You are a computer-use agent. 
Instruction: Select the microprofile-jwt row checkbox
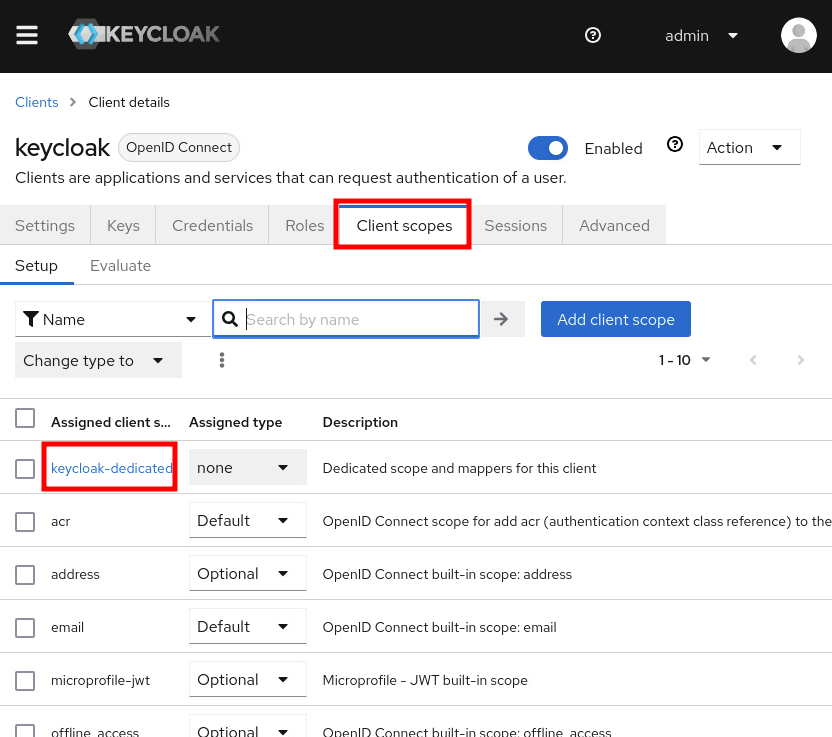pos(25,681)
